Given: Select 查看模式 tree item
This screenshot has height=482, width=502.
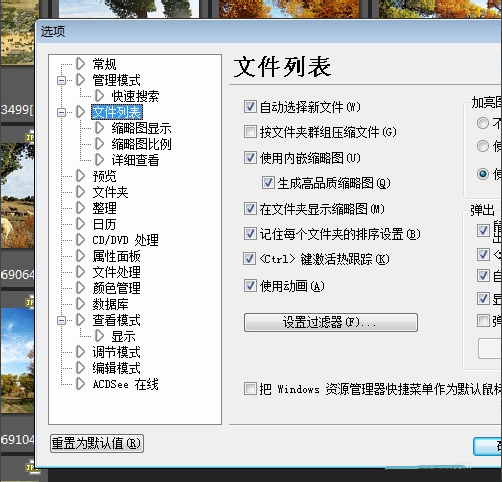Looking at the screenshot, I should (116, 320).
